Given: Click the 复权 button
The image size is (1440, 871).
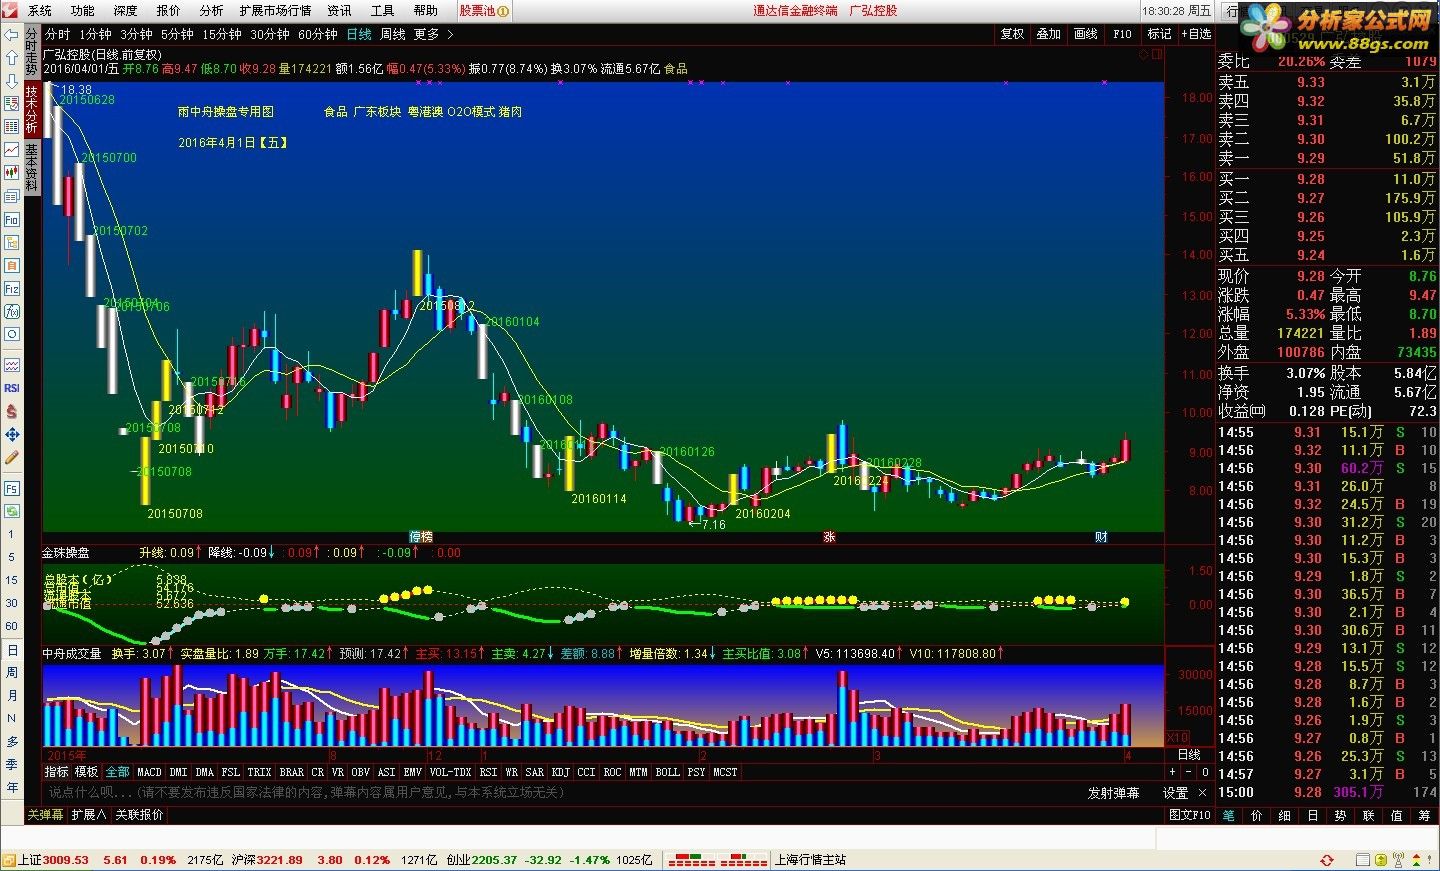Looking at the screenshot, I should point(1012,34).
